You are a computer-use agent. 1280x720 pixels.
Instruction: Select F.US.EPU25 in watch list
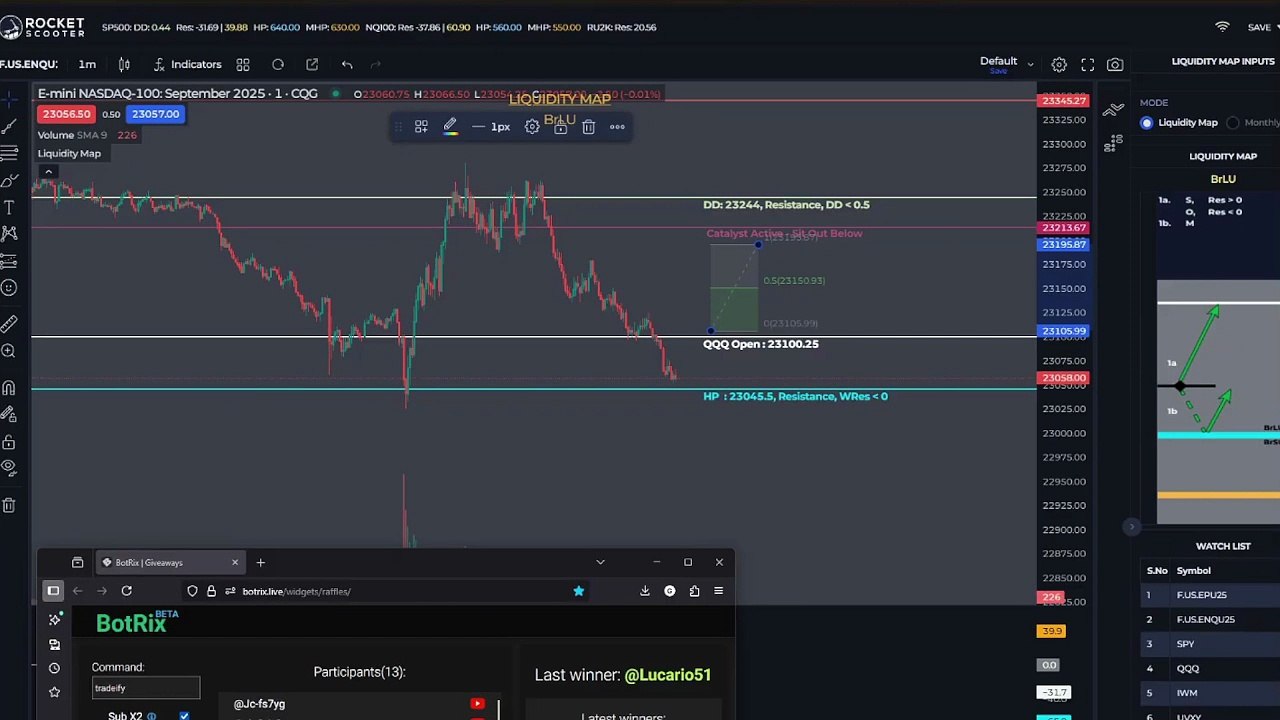click(1211, 595)
